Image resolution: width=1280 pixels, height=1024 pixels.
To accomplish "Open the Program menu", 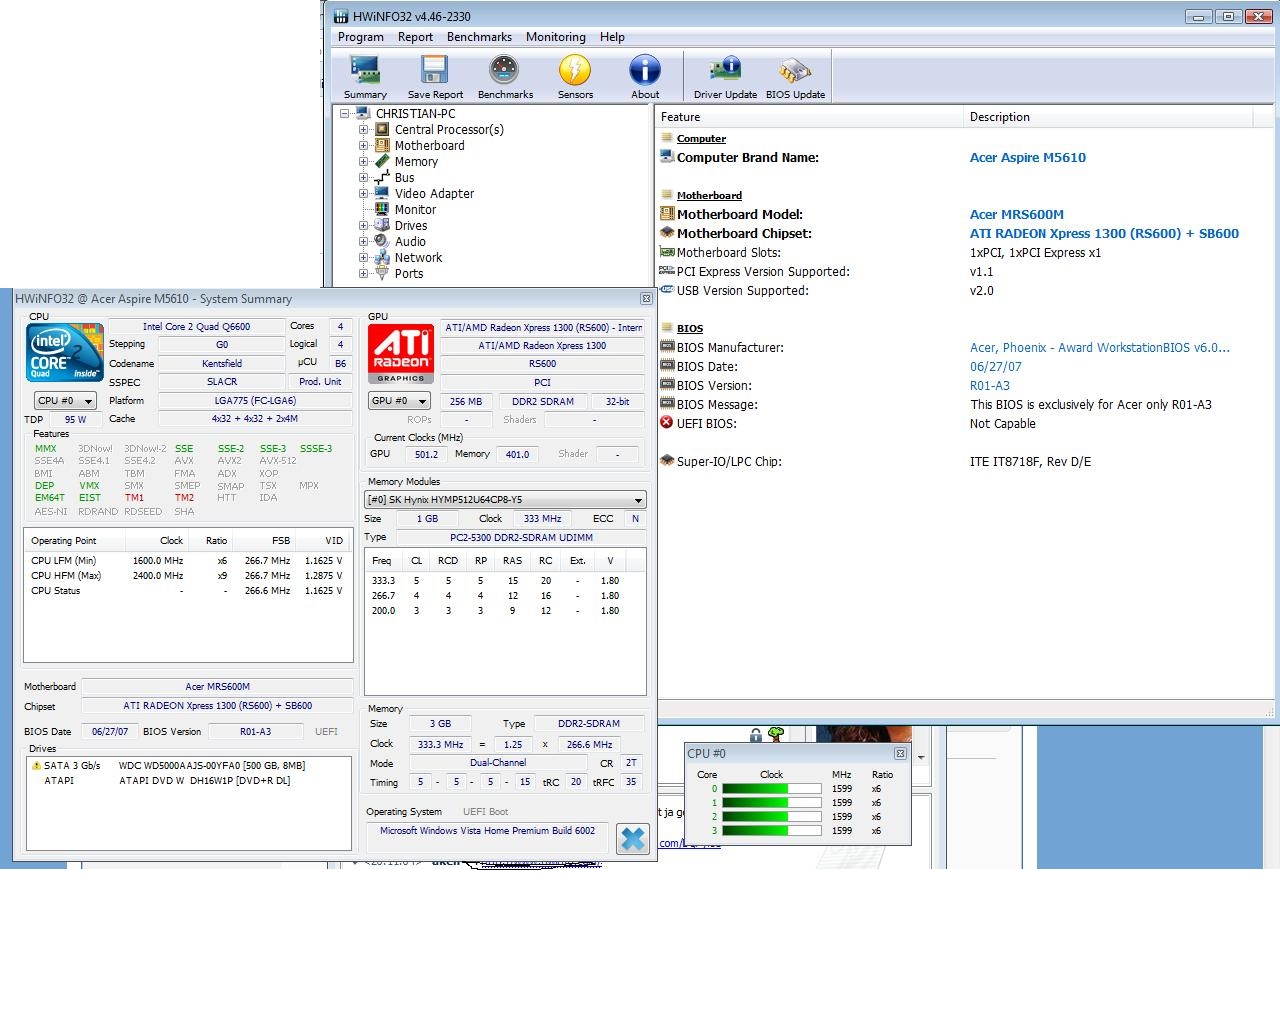I will pyautogui.click(x=361, y=37).
